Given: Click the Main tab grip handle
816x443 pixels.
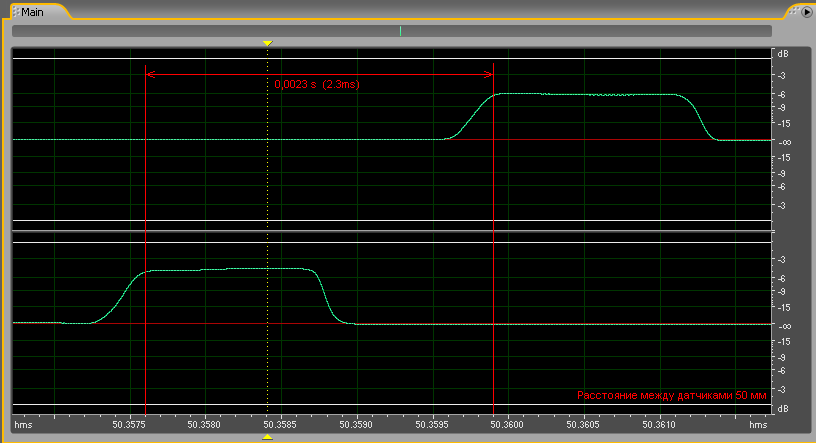Looking at the screenshot, I should click(x=16, y=11).
